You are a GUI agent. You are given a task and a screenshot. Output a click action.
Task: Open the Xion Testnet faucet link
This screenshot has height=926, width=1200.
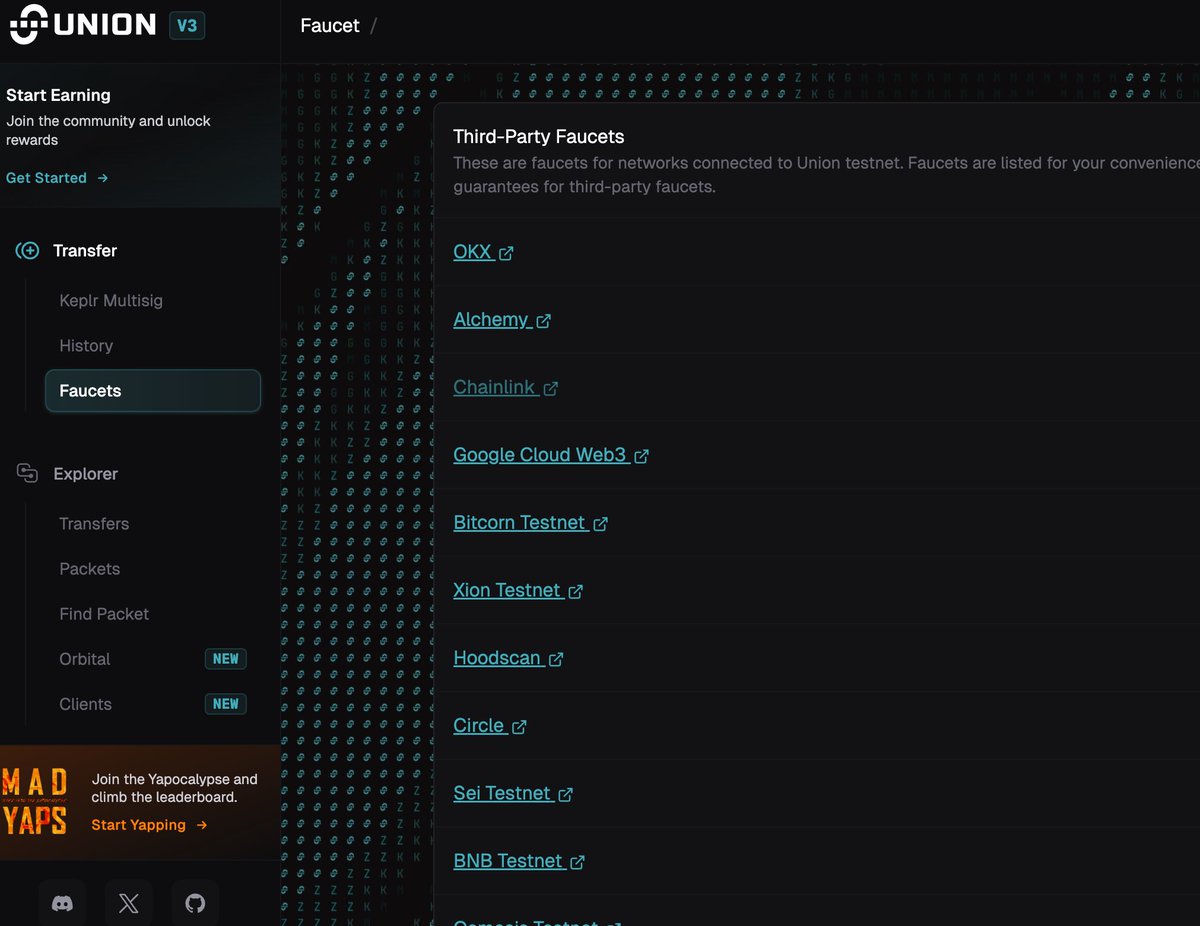click(507, 590)
